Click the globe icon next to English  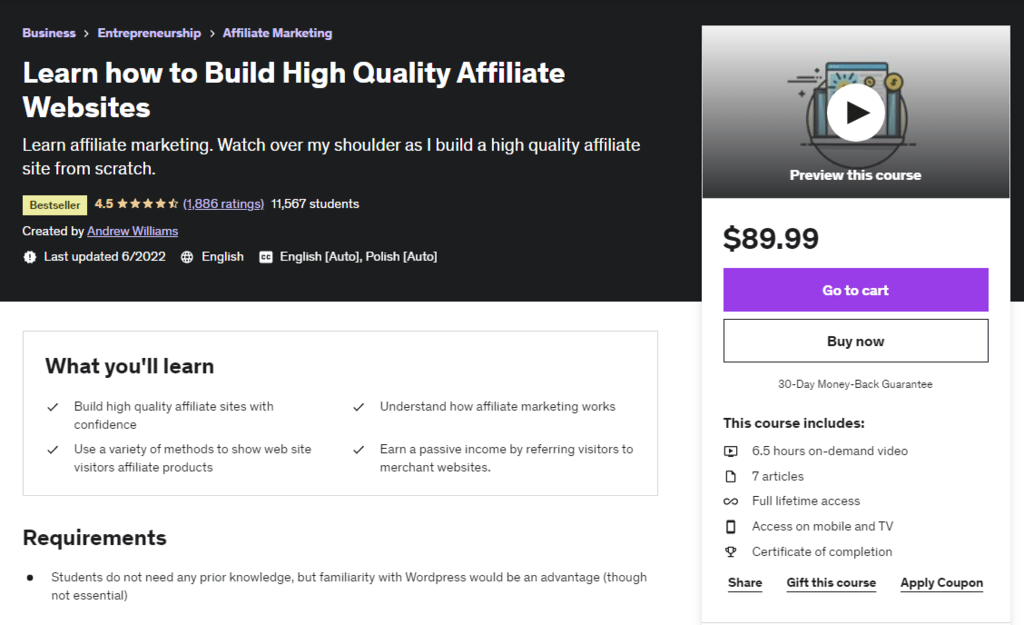(186, 256)
